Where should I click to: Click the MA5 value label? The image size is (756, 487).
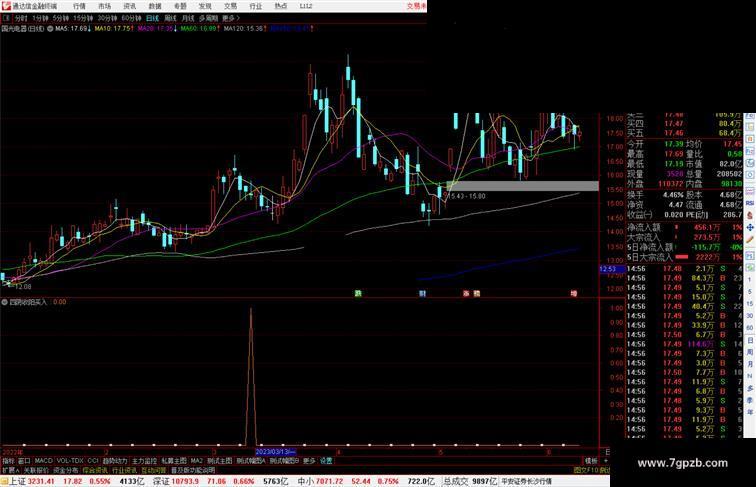pyautogui.click(x=72, y=29)
